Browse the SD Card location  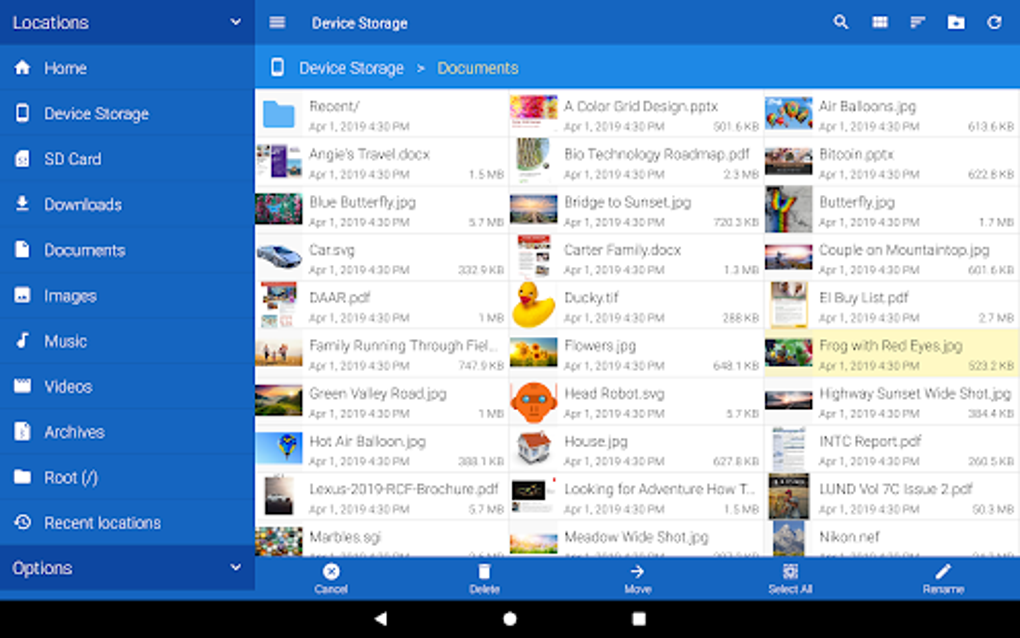(x=72, y=158)
